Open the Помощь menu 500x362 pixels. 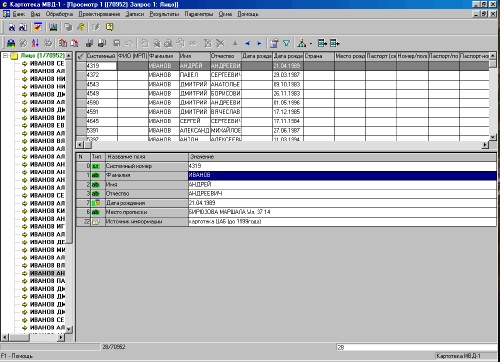[248, 14]
